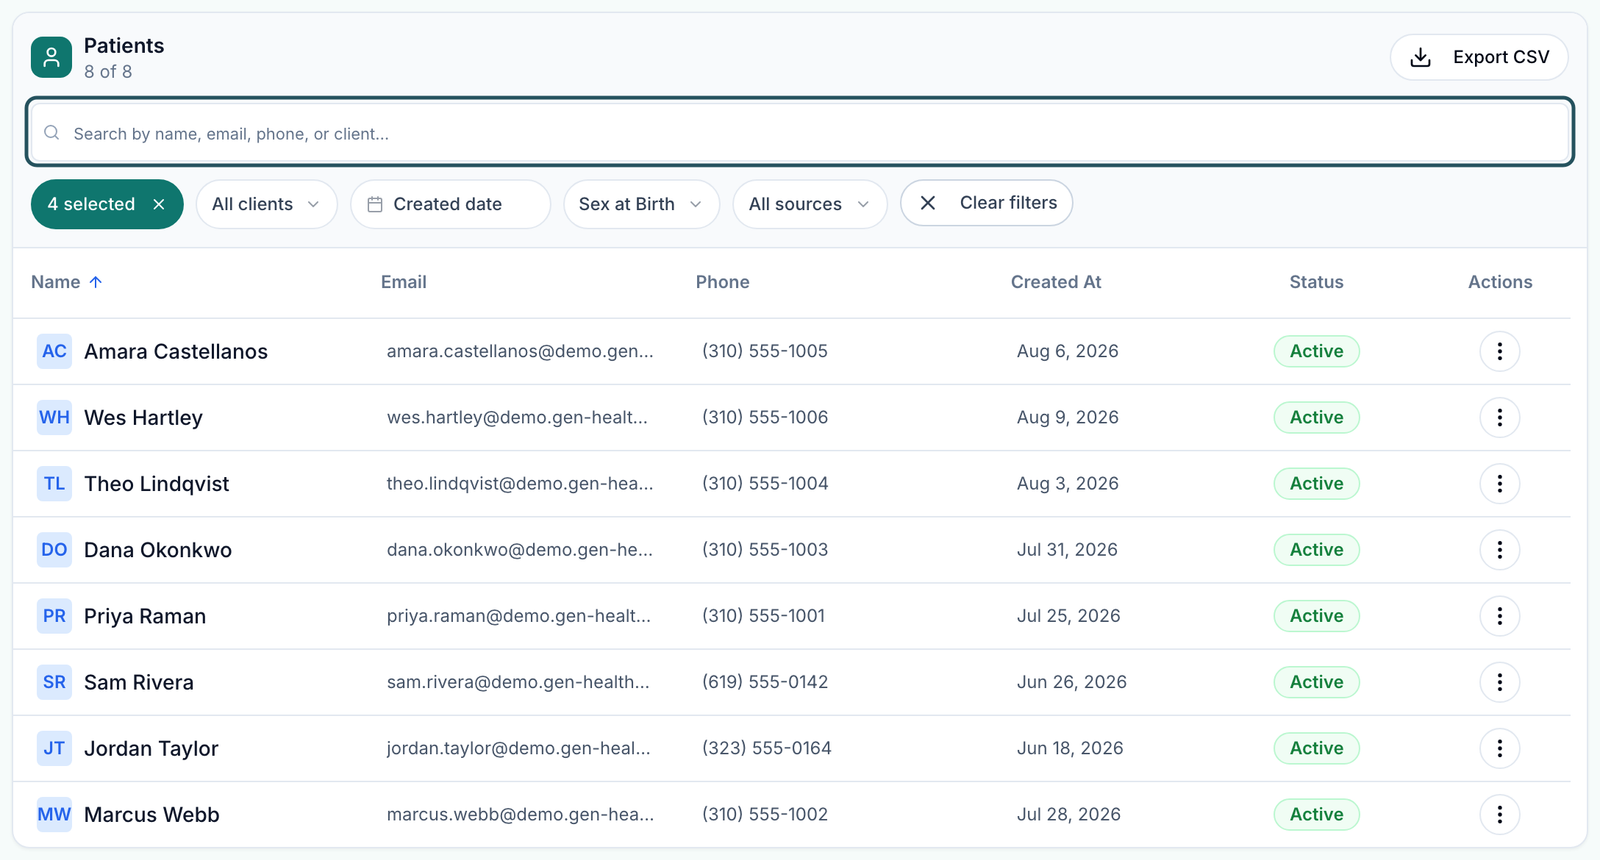The width and height of the screenshot is (1600, 860).
Task: Click the magnifier icon in search bar
Action: click(52, 133)
